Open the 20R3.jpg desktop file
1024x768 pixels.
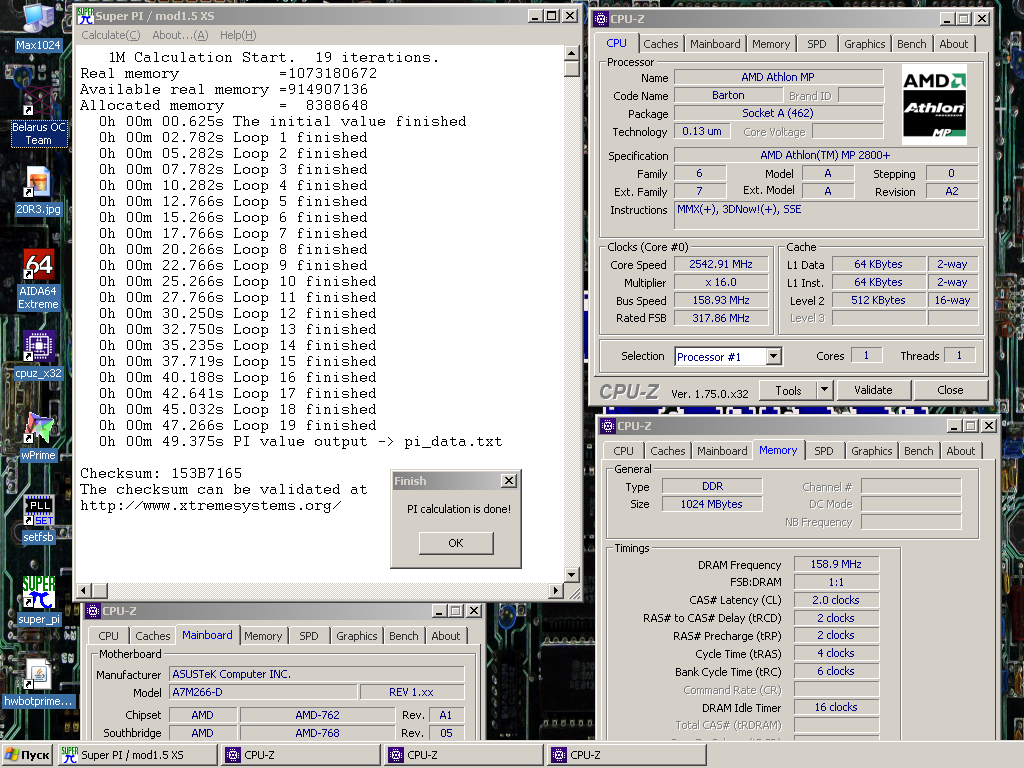pos(38,191)
